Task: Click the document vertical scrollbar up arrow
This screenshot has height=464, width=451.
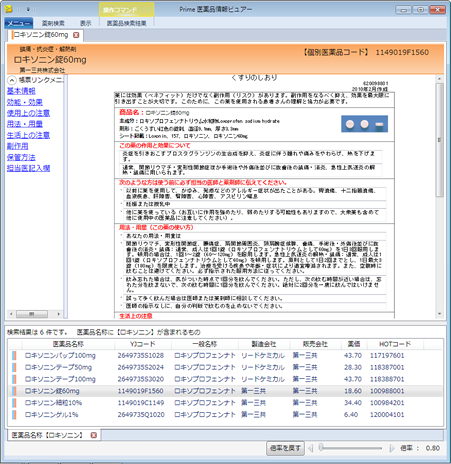Action: (440, 79)
